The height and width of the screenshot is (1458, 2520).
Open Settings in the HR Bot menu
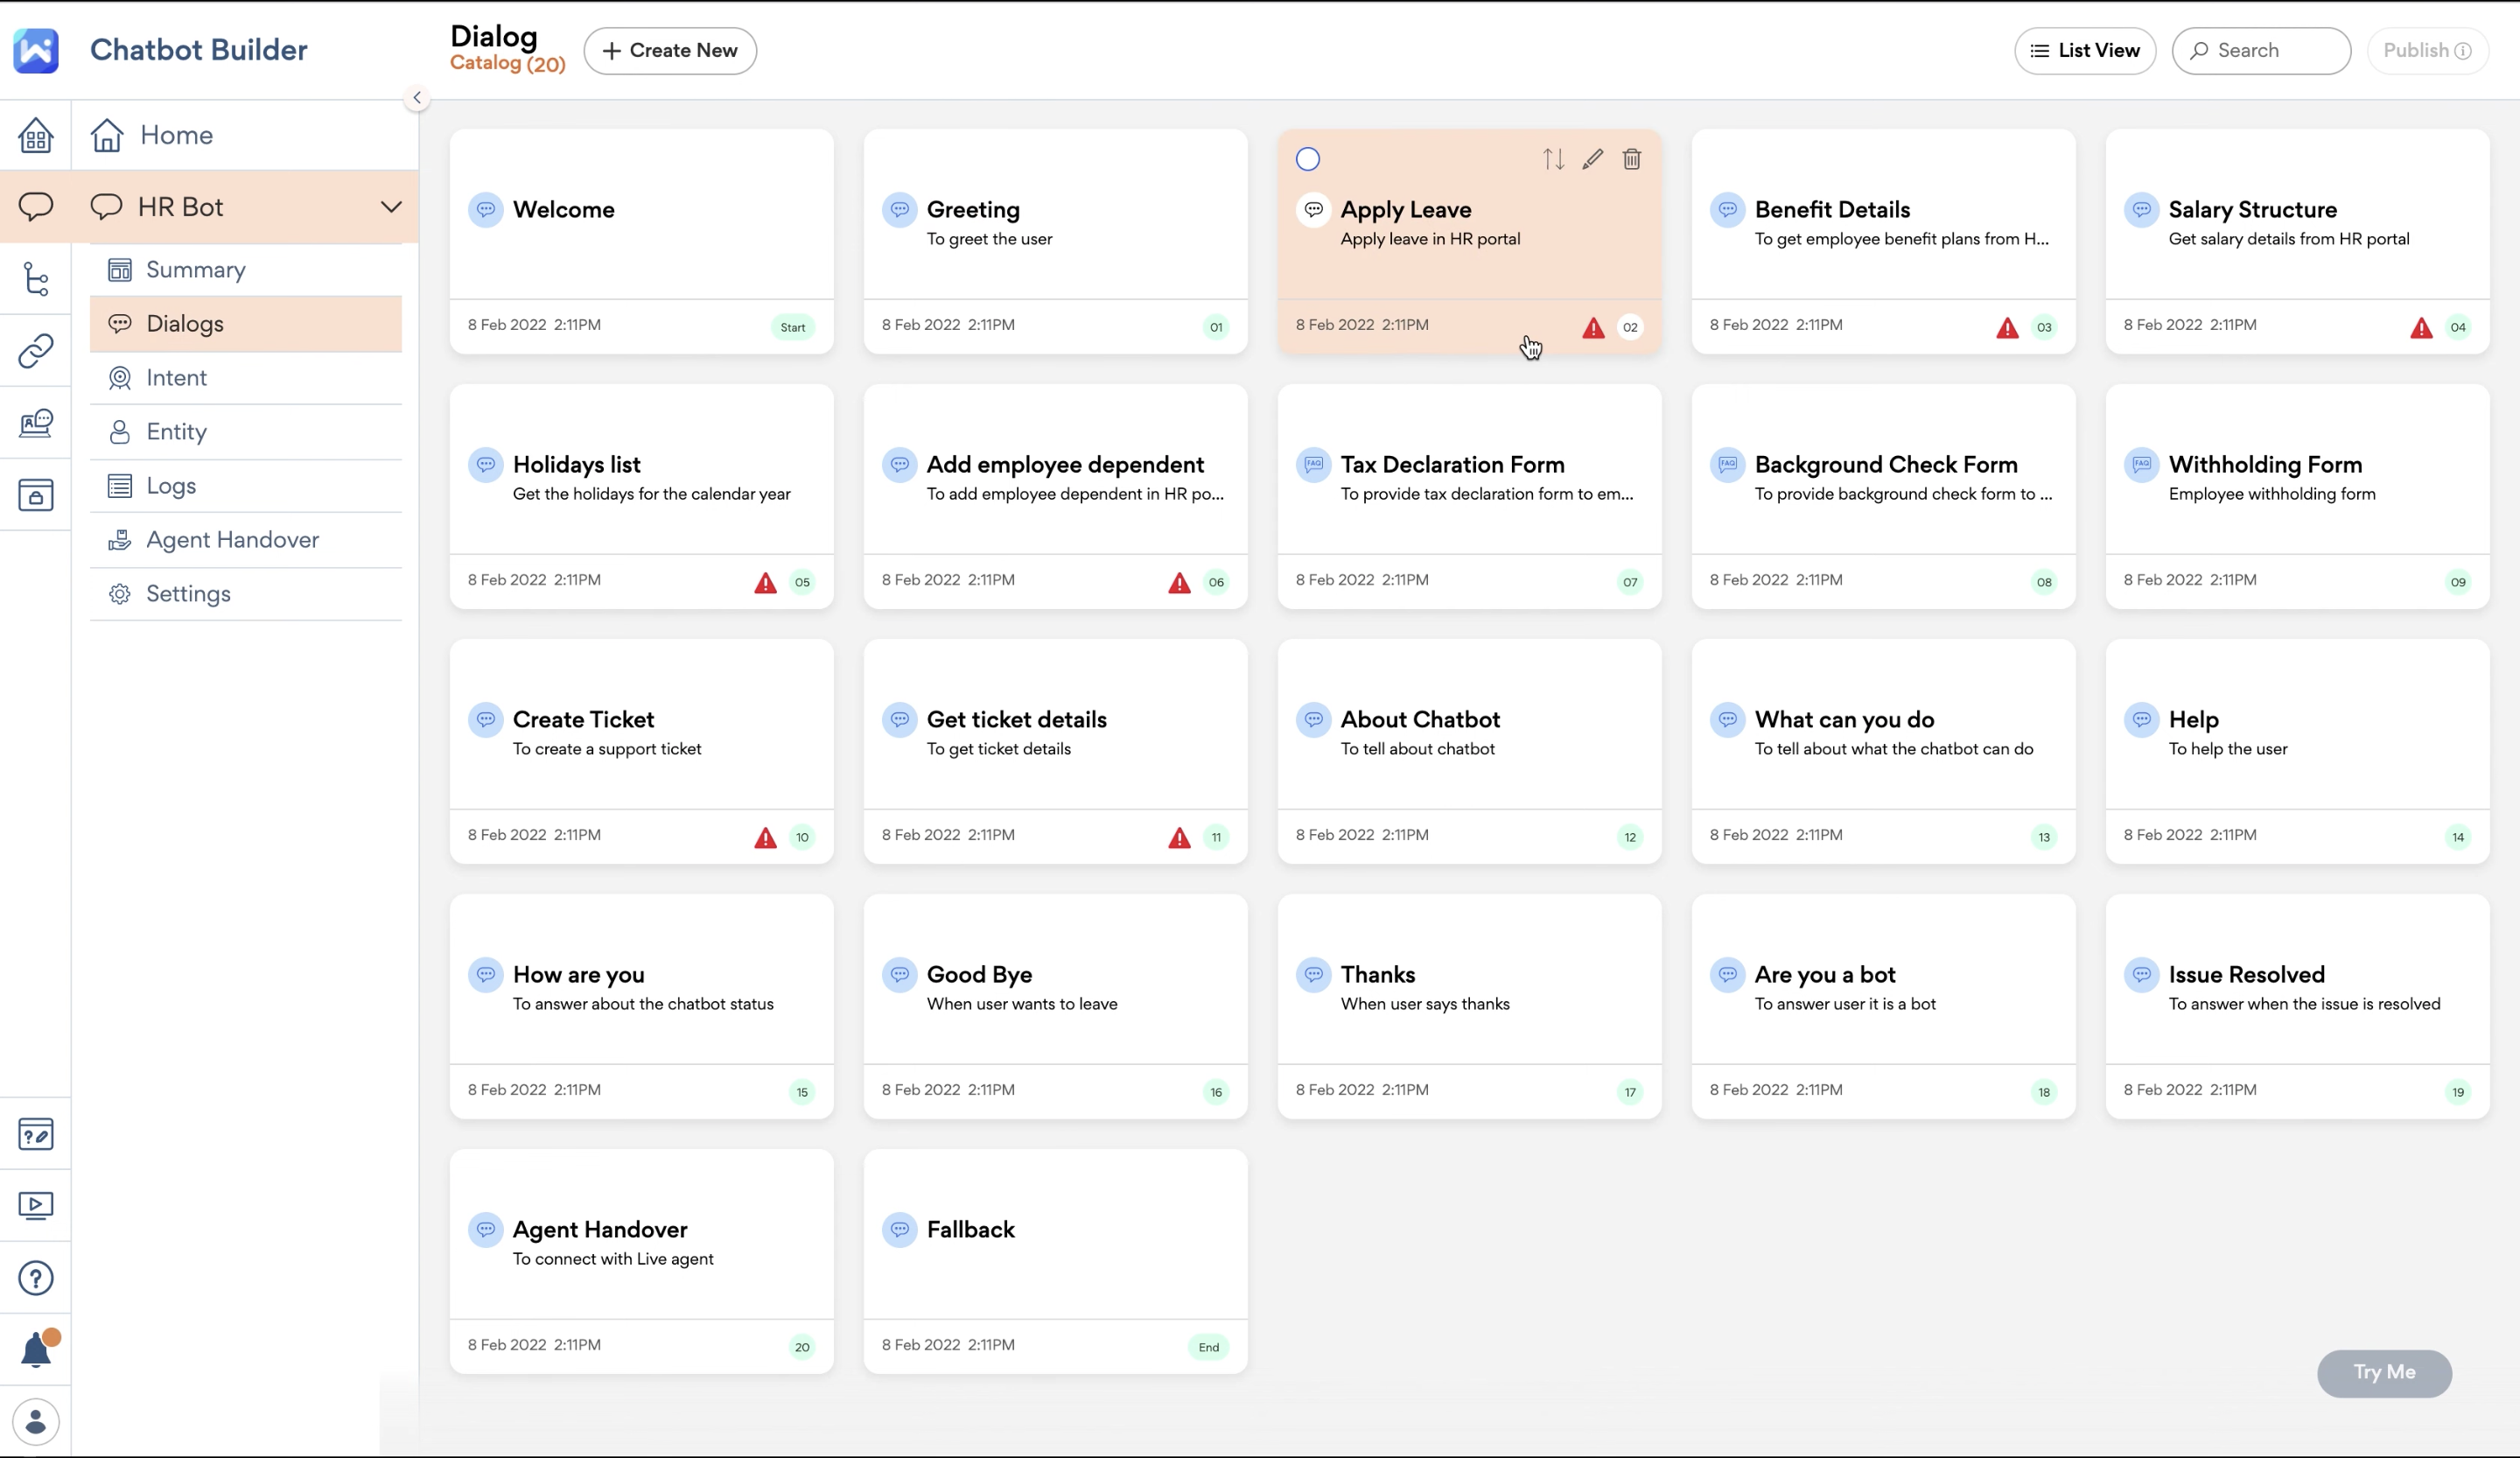(x=188, y=594)
